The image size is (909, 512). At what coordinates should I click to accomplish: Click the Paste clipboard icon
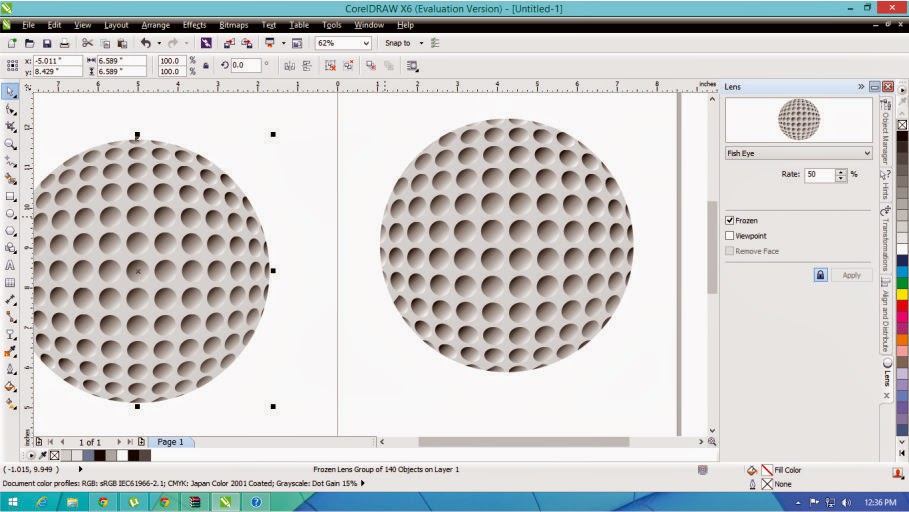[122, 43]
